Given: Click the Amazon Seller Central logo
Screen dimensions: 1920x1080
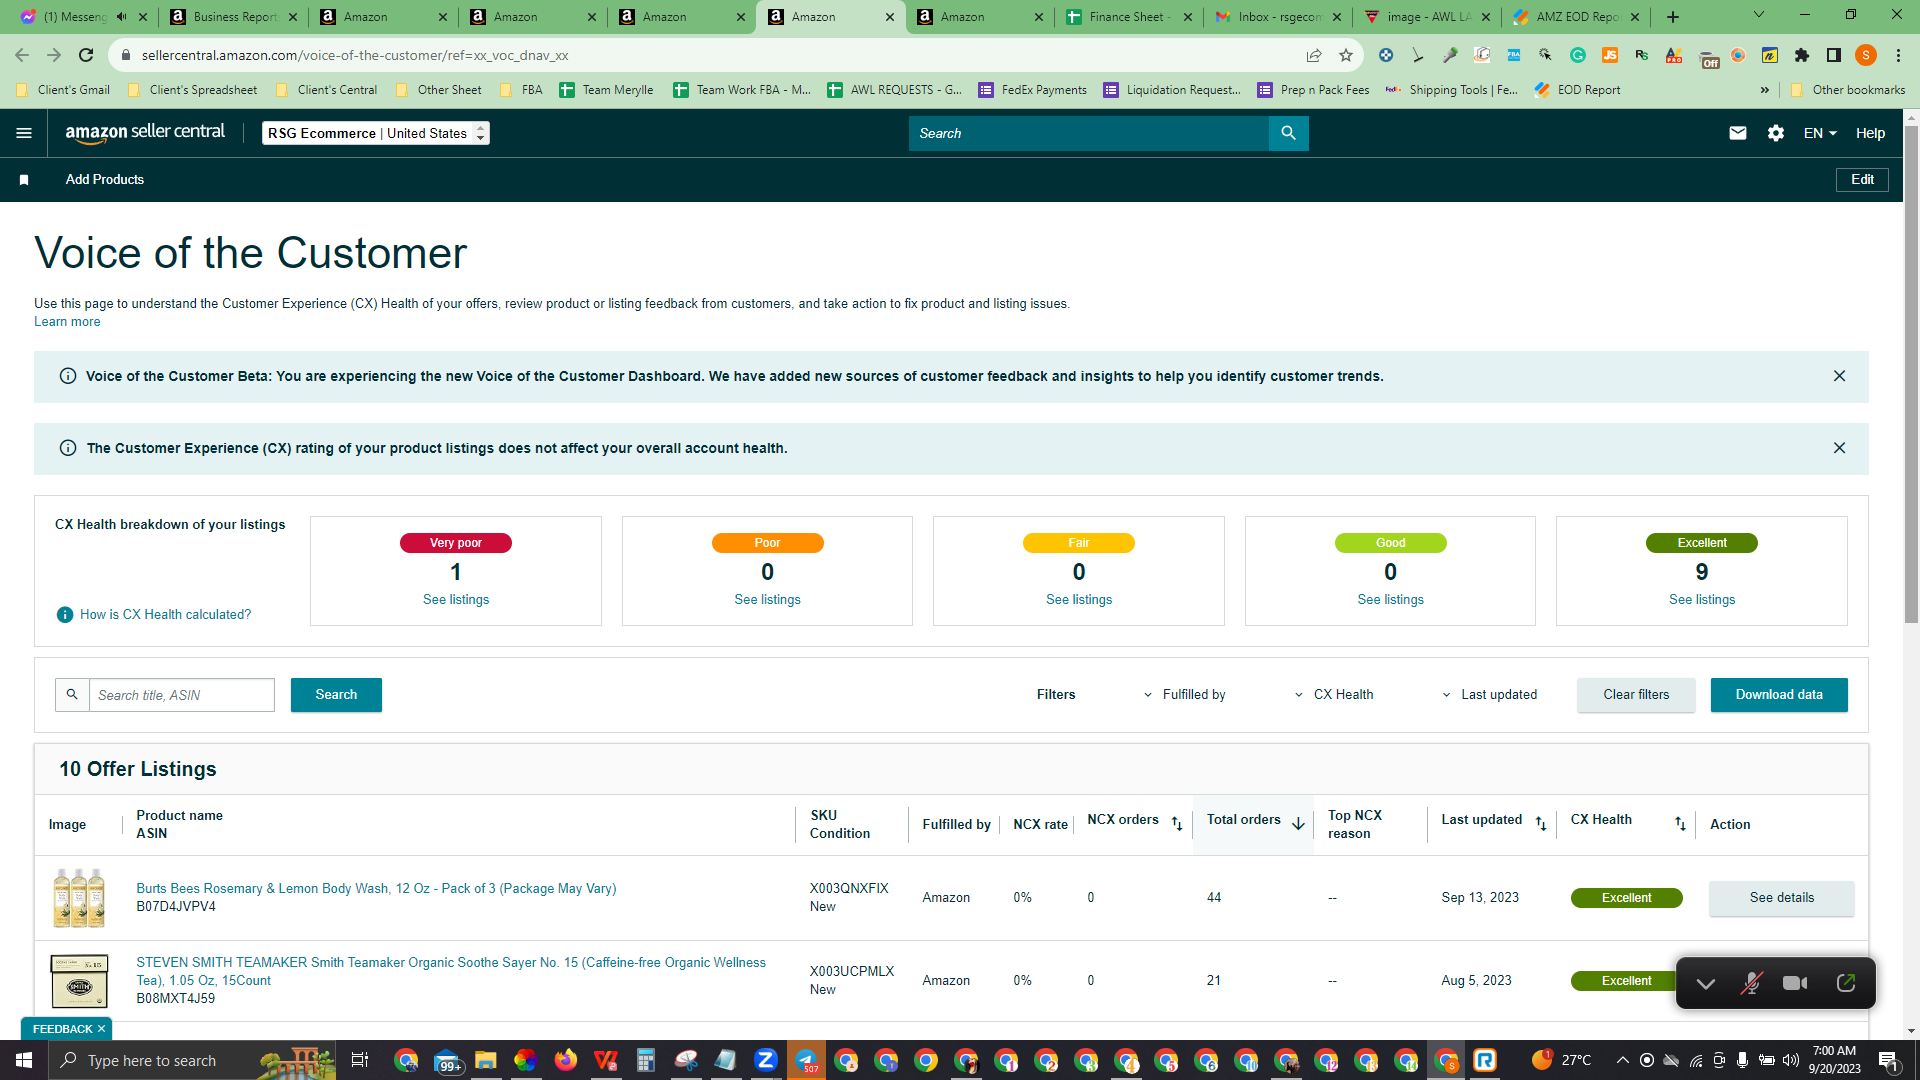Looking at the screenshot, I should 145,133.
